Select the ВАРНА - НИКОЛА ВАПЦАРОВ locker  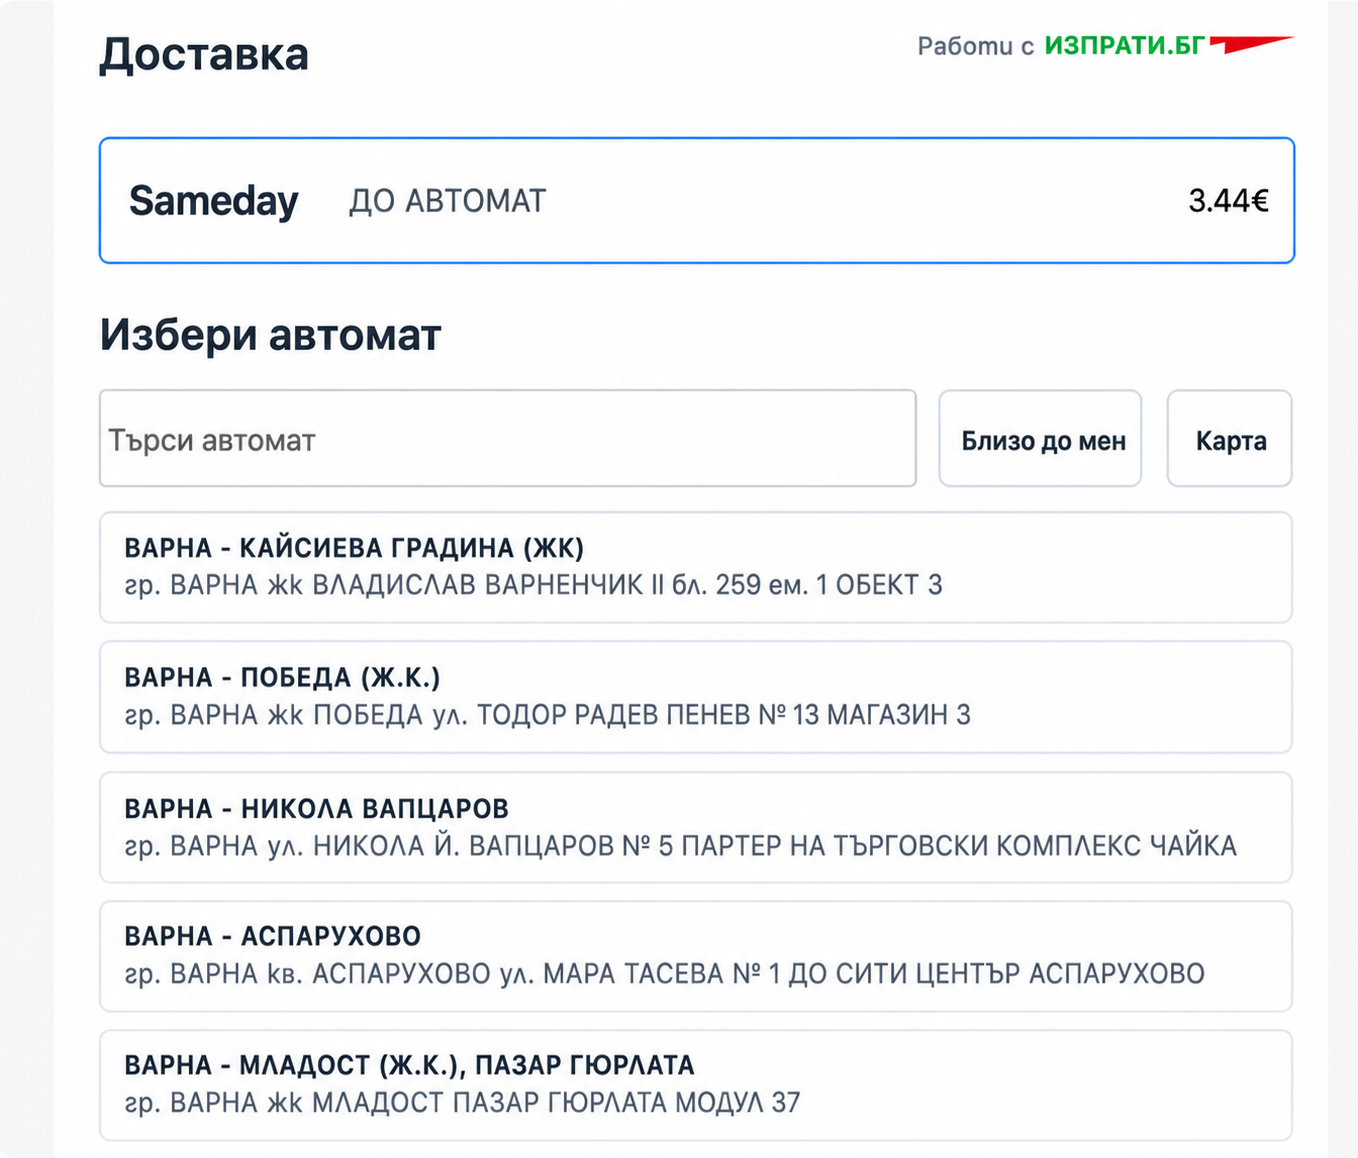coord(696,827)
